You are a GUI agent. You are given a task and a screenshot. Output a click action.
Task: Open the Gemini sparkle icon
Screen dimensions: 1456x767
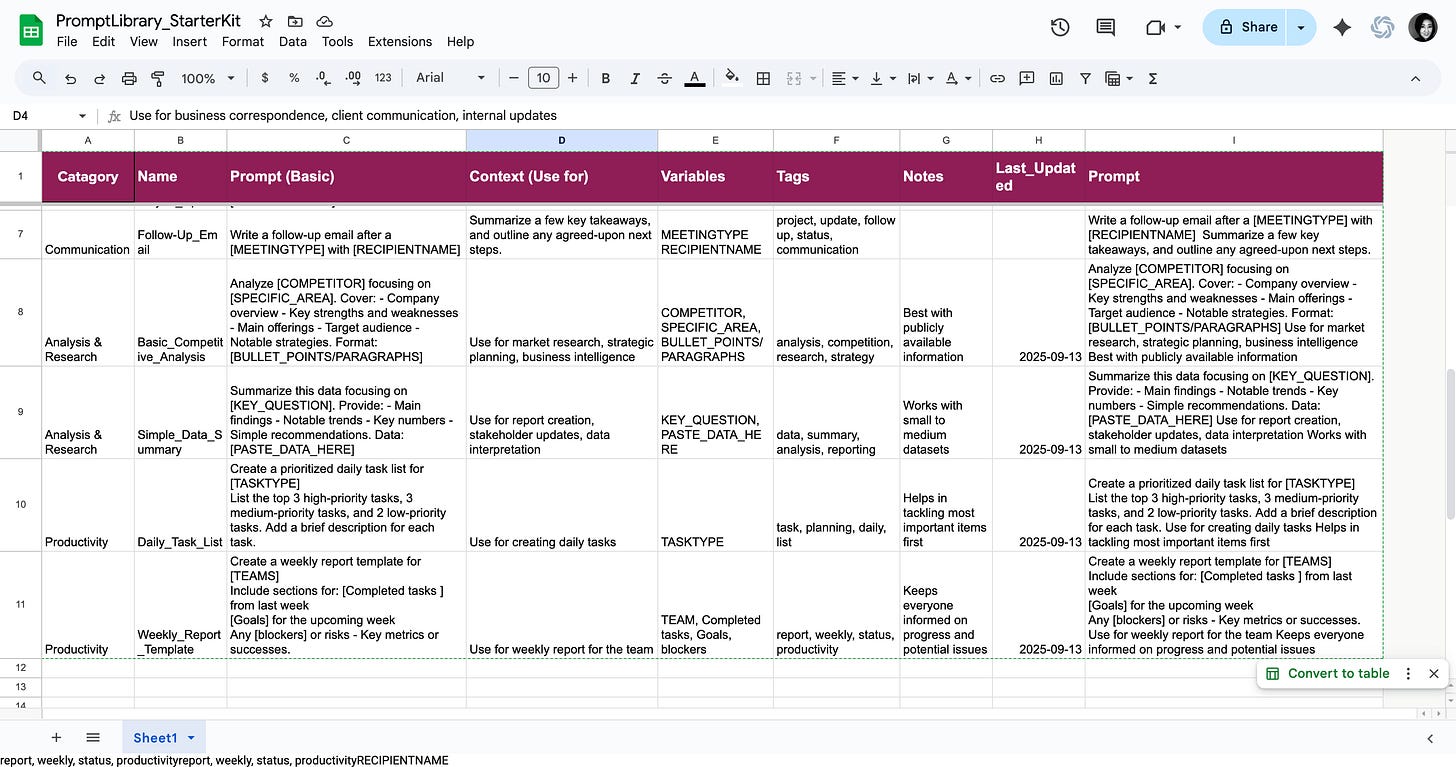pyautogui.click(x=1342, y=27)
